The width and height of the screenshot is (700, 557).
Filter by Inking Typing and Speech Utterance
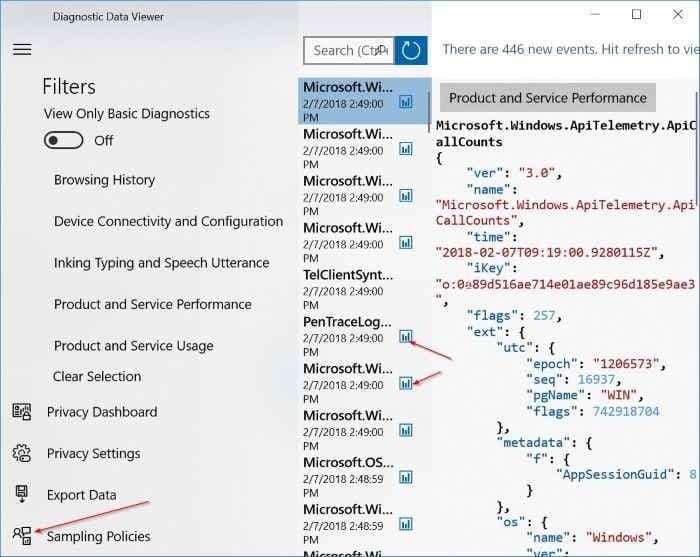tap(161, 263)
